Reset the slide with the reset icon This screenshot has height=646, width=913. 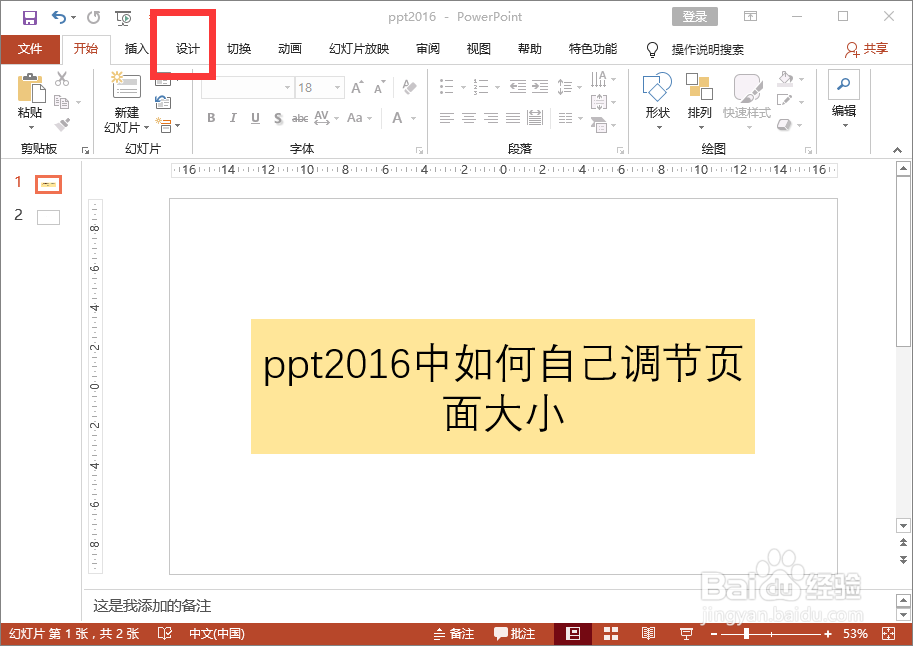point(163,103)
